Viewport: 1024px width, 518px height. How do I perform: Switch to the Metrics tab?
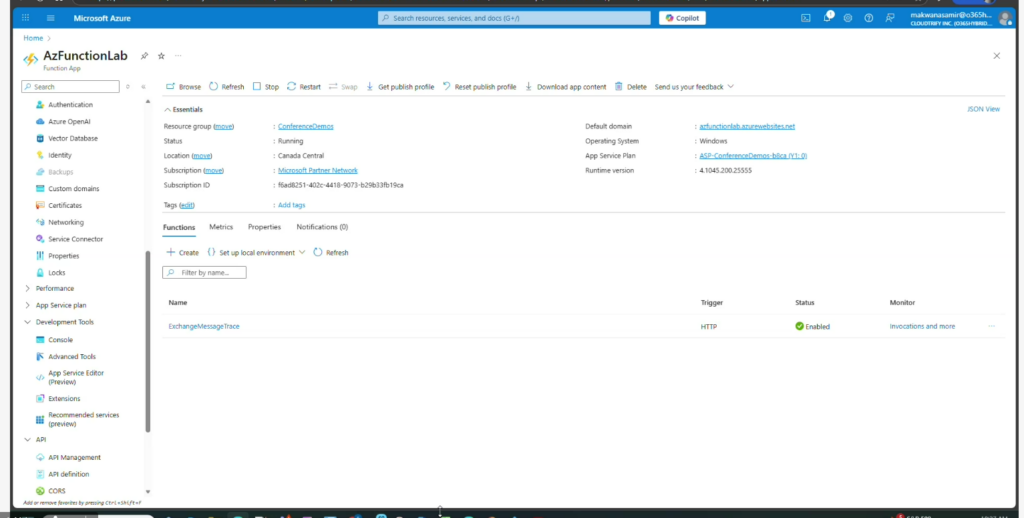(x=221, y=227)
